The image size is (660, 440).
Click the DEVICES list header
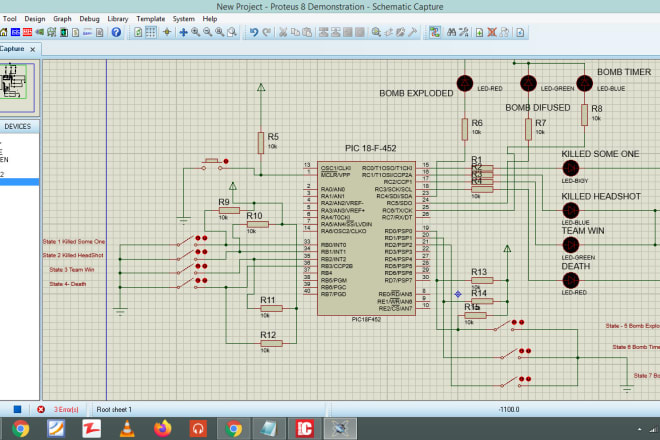[19, 126]
